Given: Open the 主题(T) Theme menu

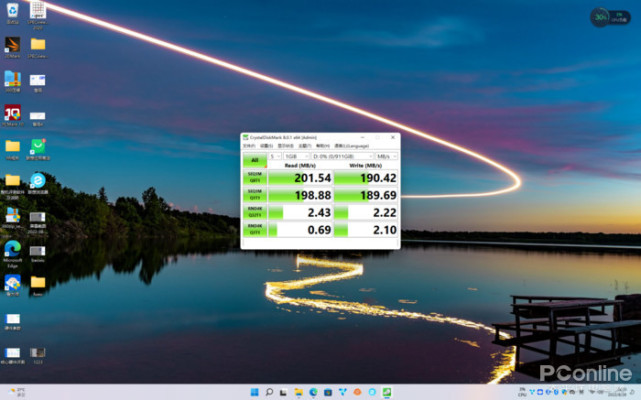Looking at the screenshot, I should [302, 145].
